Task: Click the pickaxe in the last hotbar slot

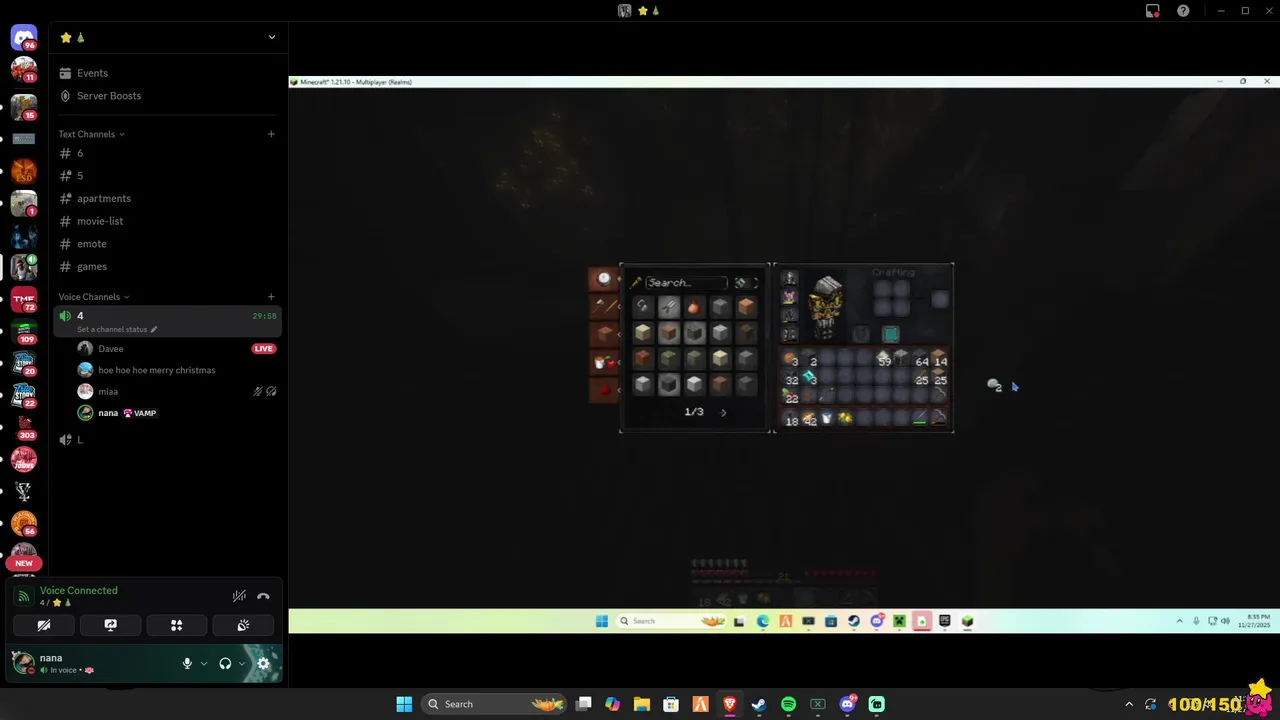Action: pos(939,418)
